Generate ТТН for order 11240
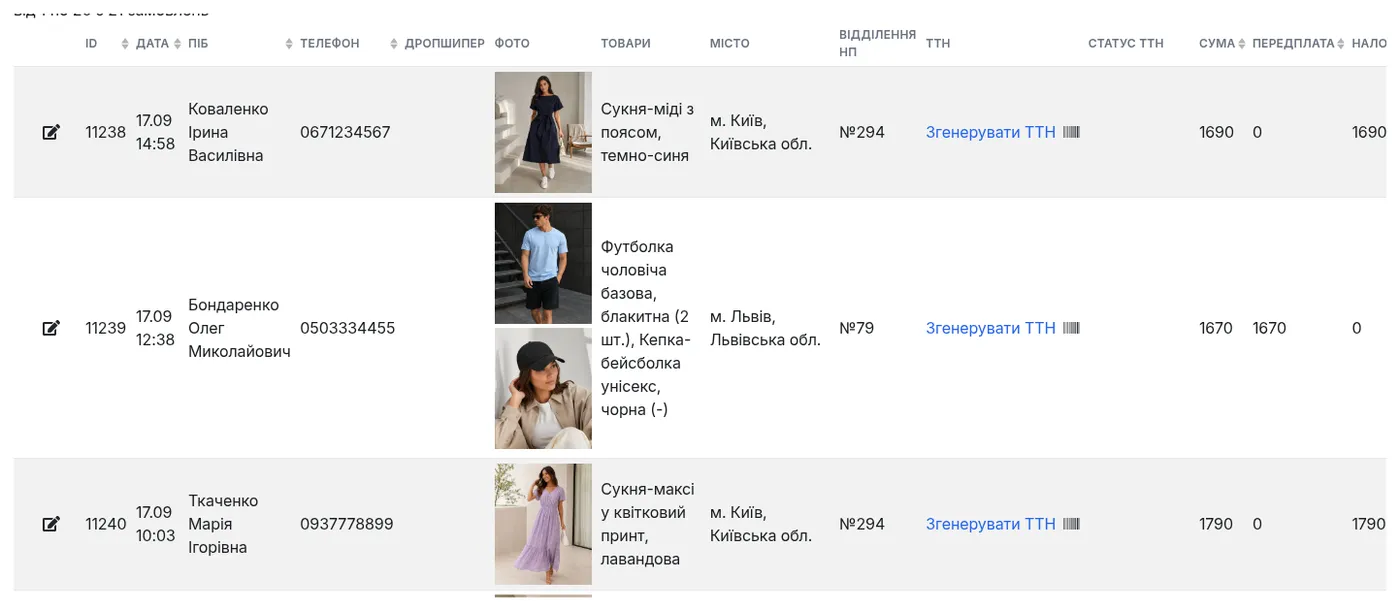1400x611 pixels. tap(990, 524)
